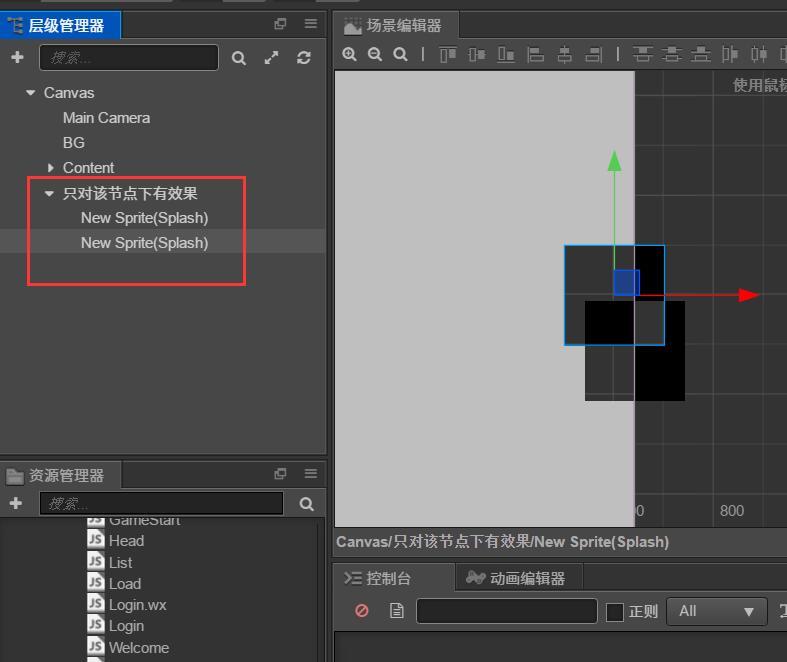Select the 只对该节点下有效果 node
Screen dimensions: 787x662
point(130,193)
